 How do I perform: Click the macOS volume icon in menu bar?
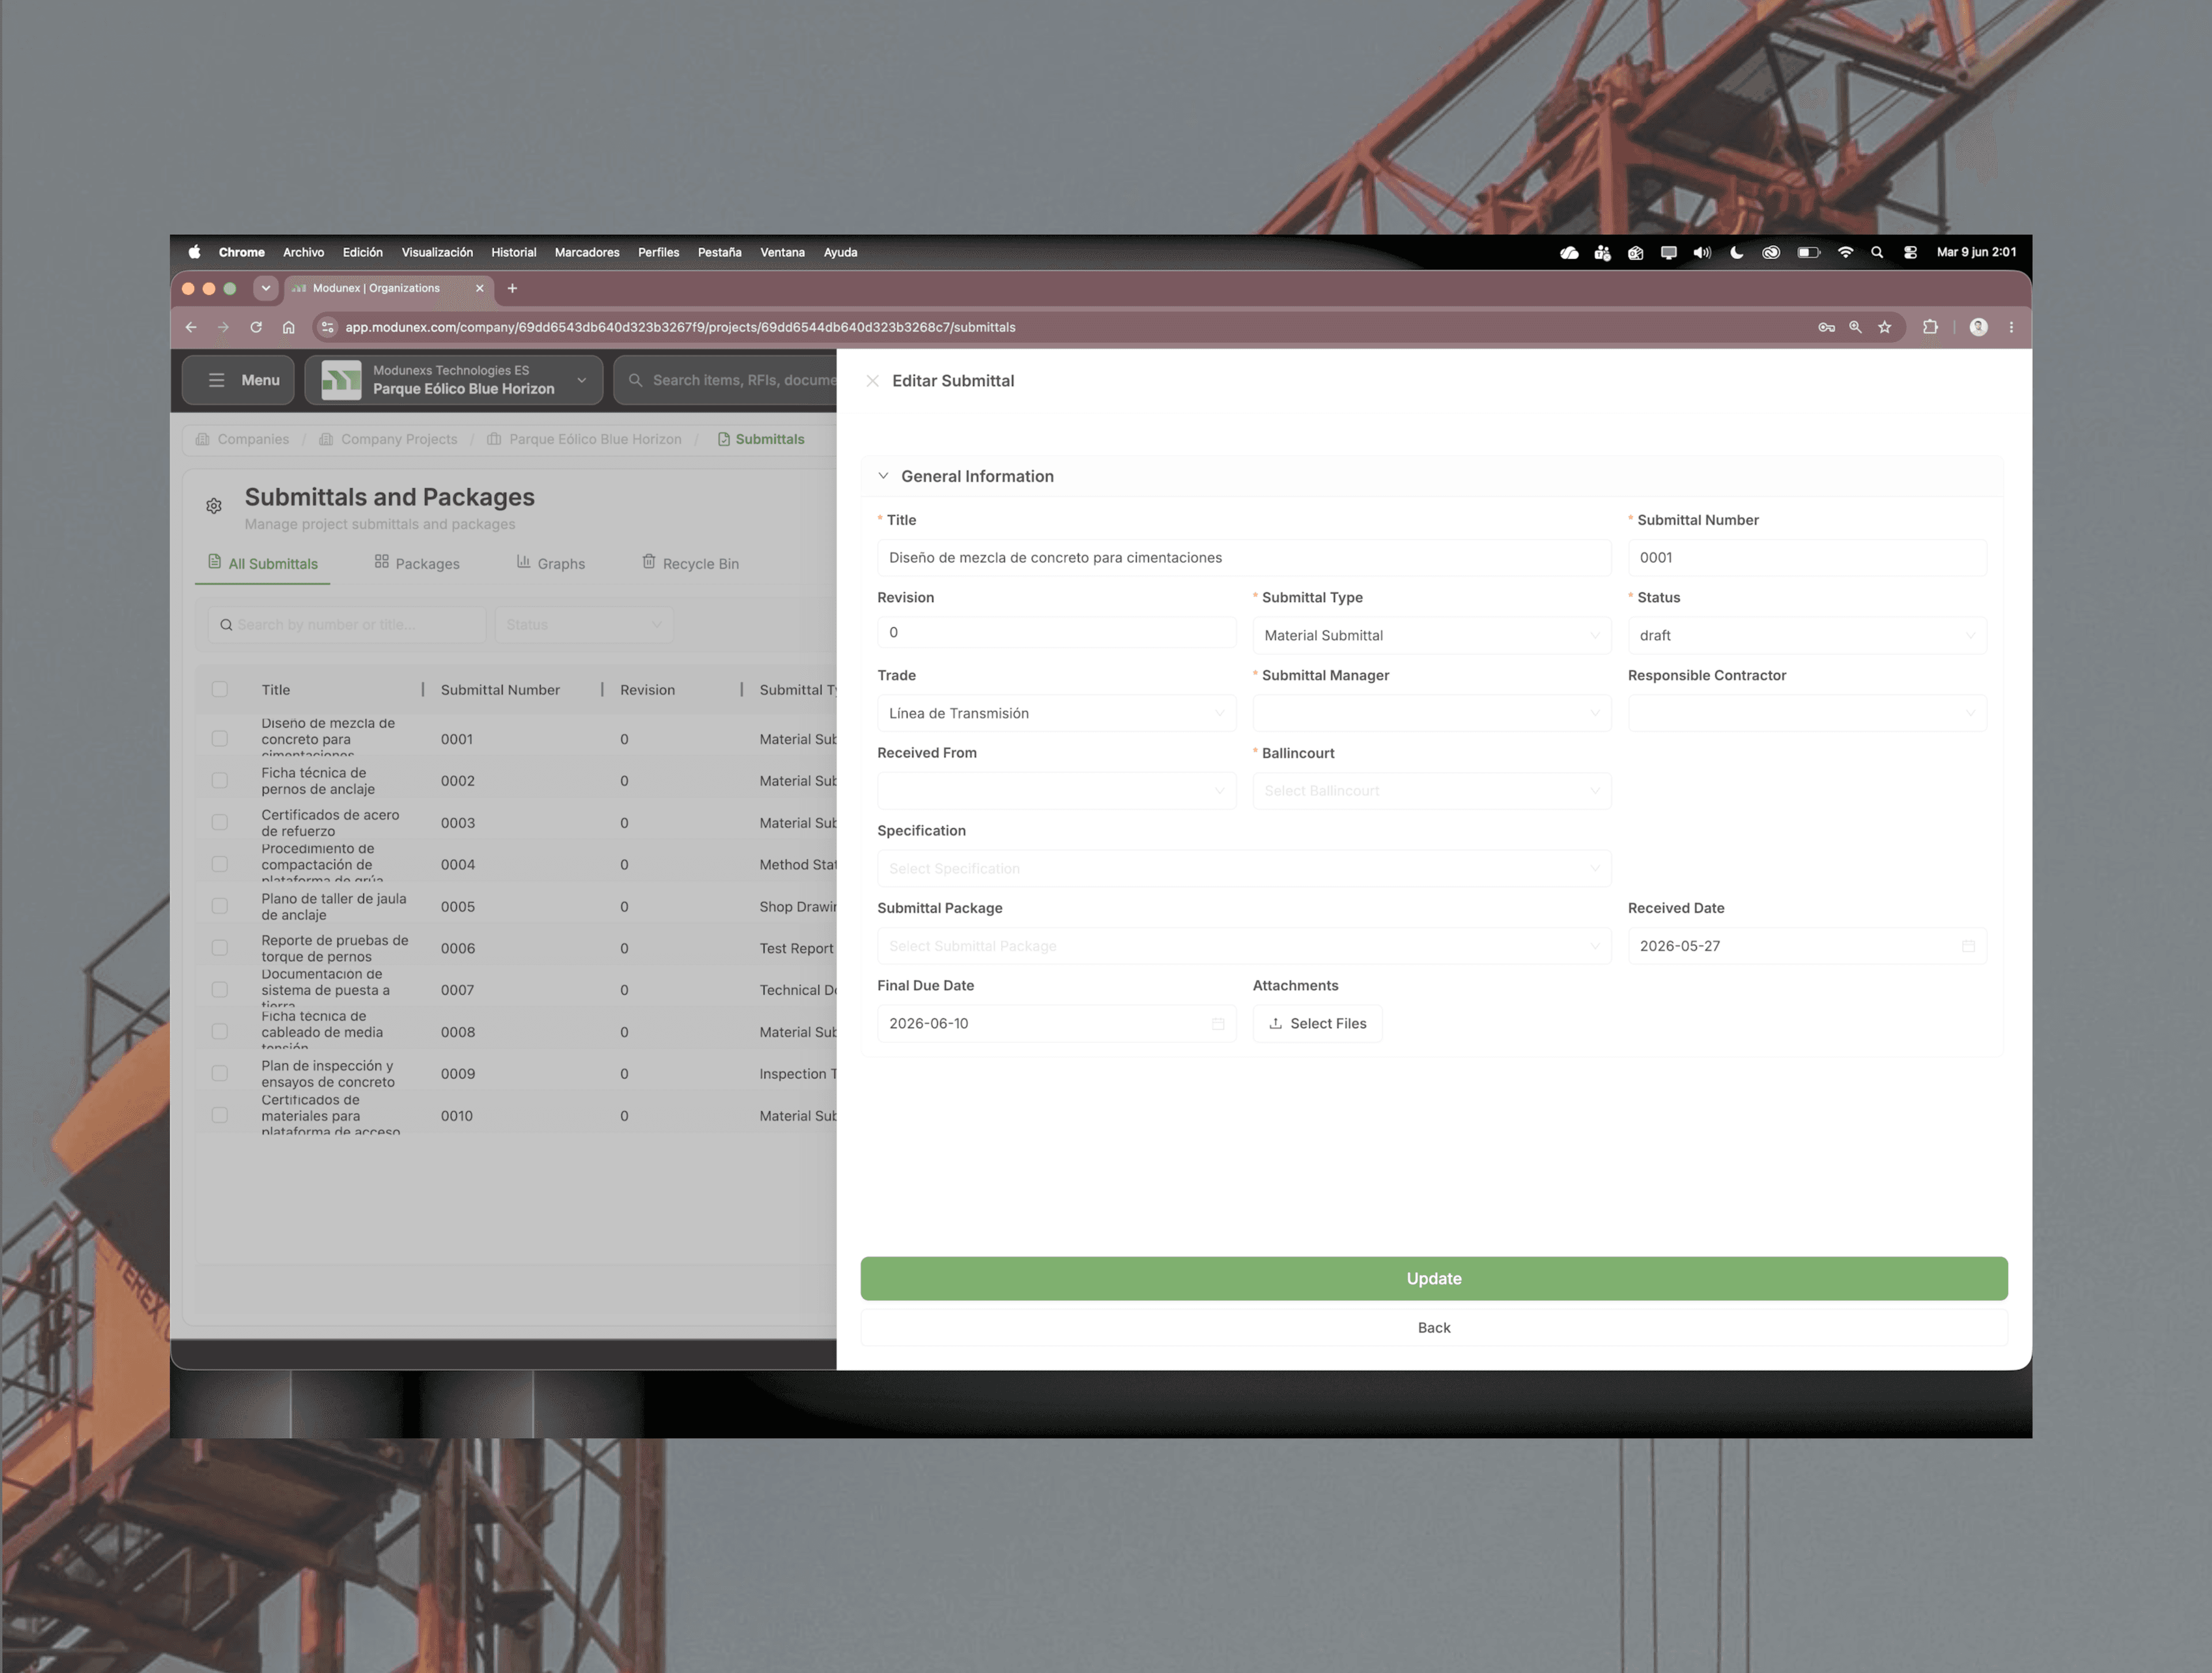click(x=1702, y=253)
